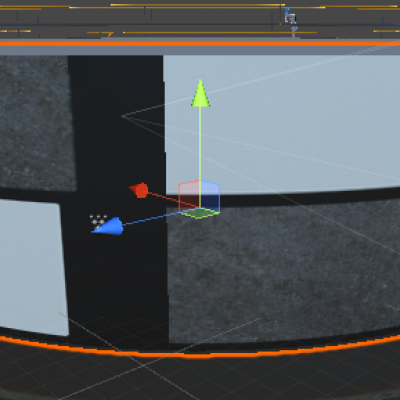The image size is (400, 400).
Task: Select the dark textured lower-right wall panel
Action: pyautogui.click(x=283, y=270)
